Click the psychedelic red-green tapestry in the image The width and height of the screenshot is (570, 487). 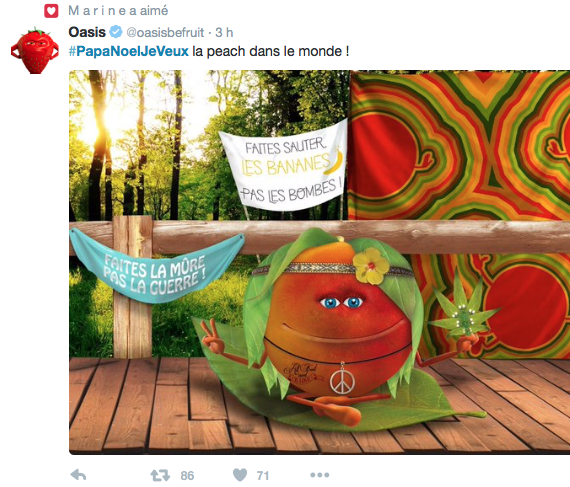pos(459,145)
